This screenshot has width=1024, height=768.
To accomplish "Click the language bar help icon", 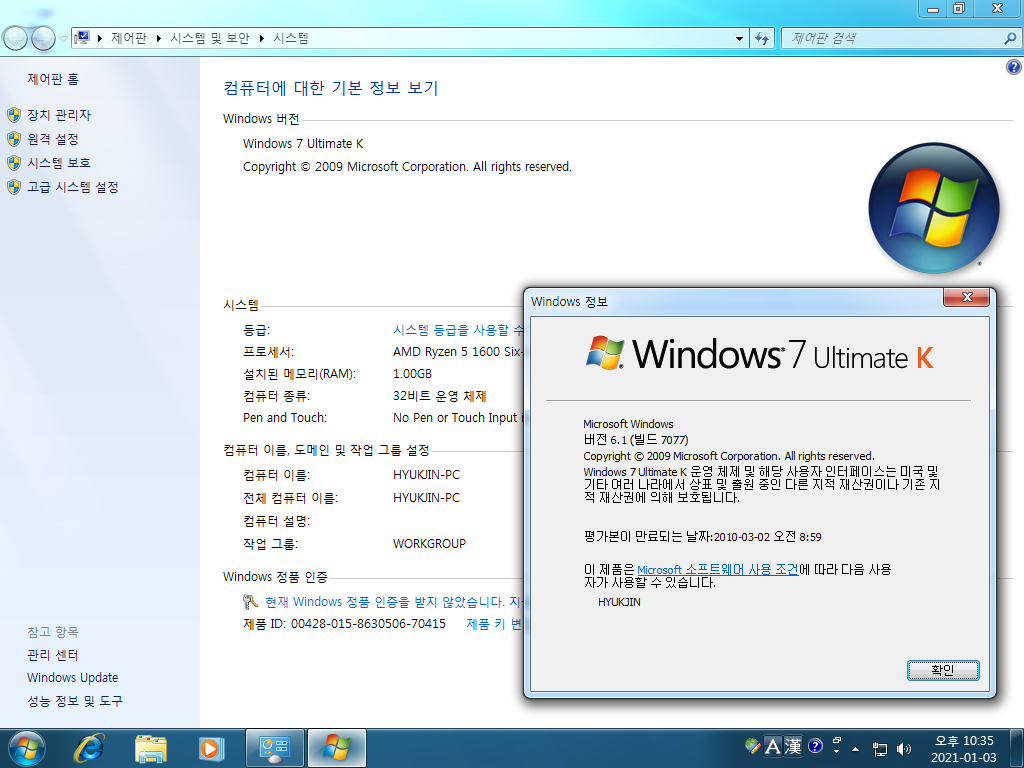I will [815, 746].
